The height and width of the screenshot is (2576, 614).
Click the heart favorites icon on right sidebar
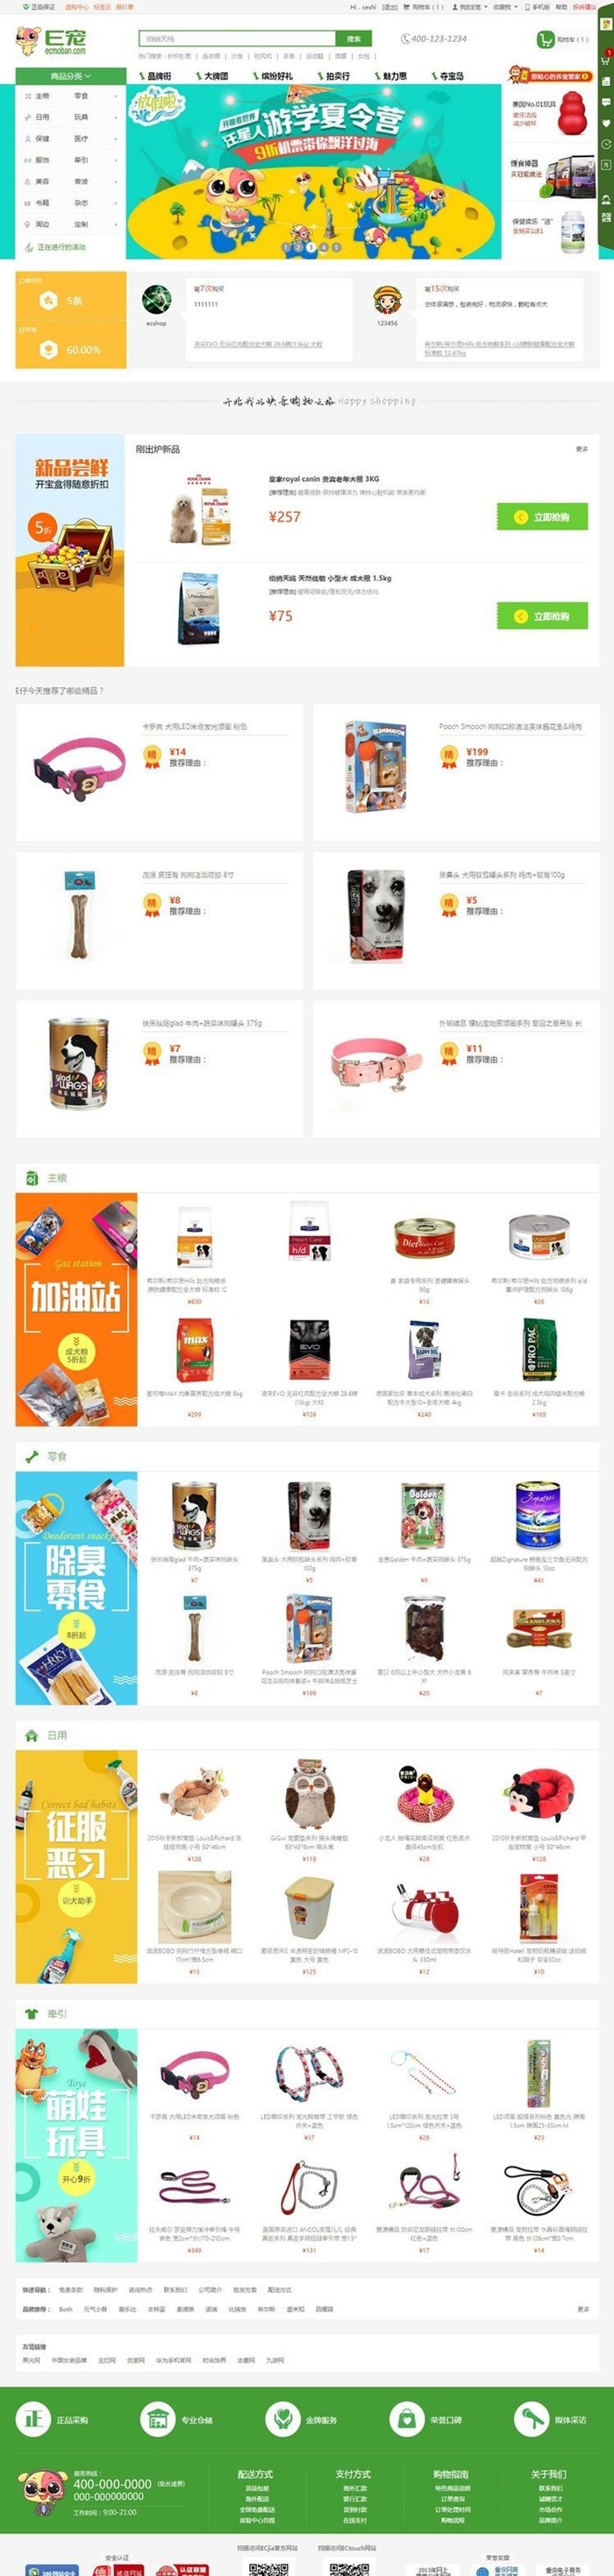[x=606, y=123]
